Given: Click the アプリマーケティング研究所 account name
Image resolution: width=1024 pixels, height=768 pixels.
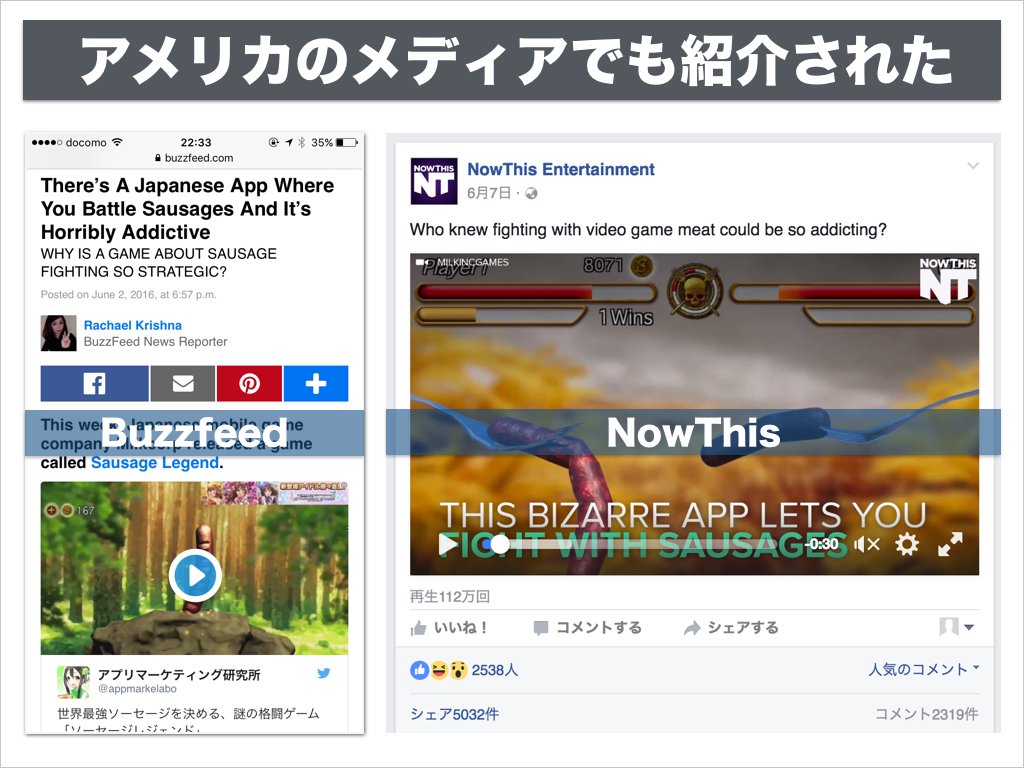Looking at the screenshot, I should 179,675.
